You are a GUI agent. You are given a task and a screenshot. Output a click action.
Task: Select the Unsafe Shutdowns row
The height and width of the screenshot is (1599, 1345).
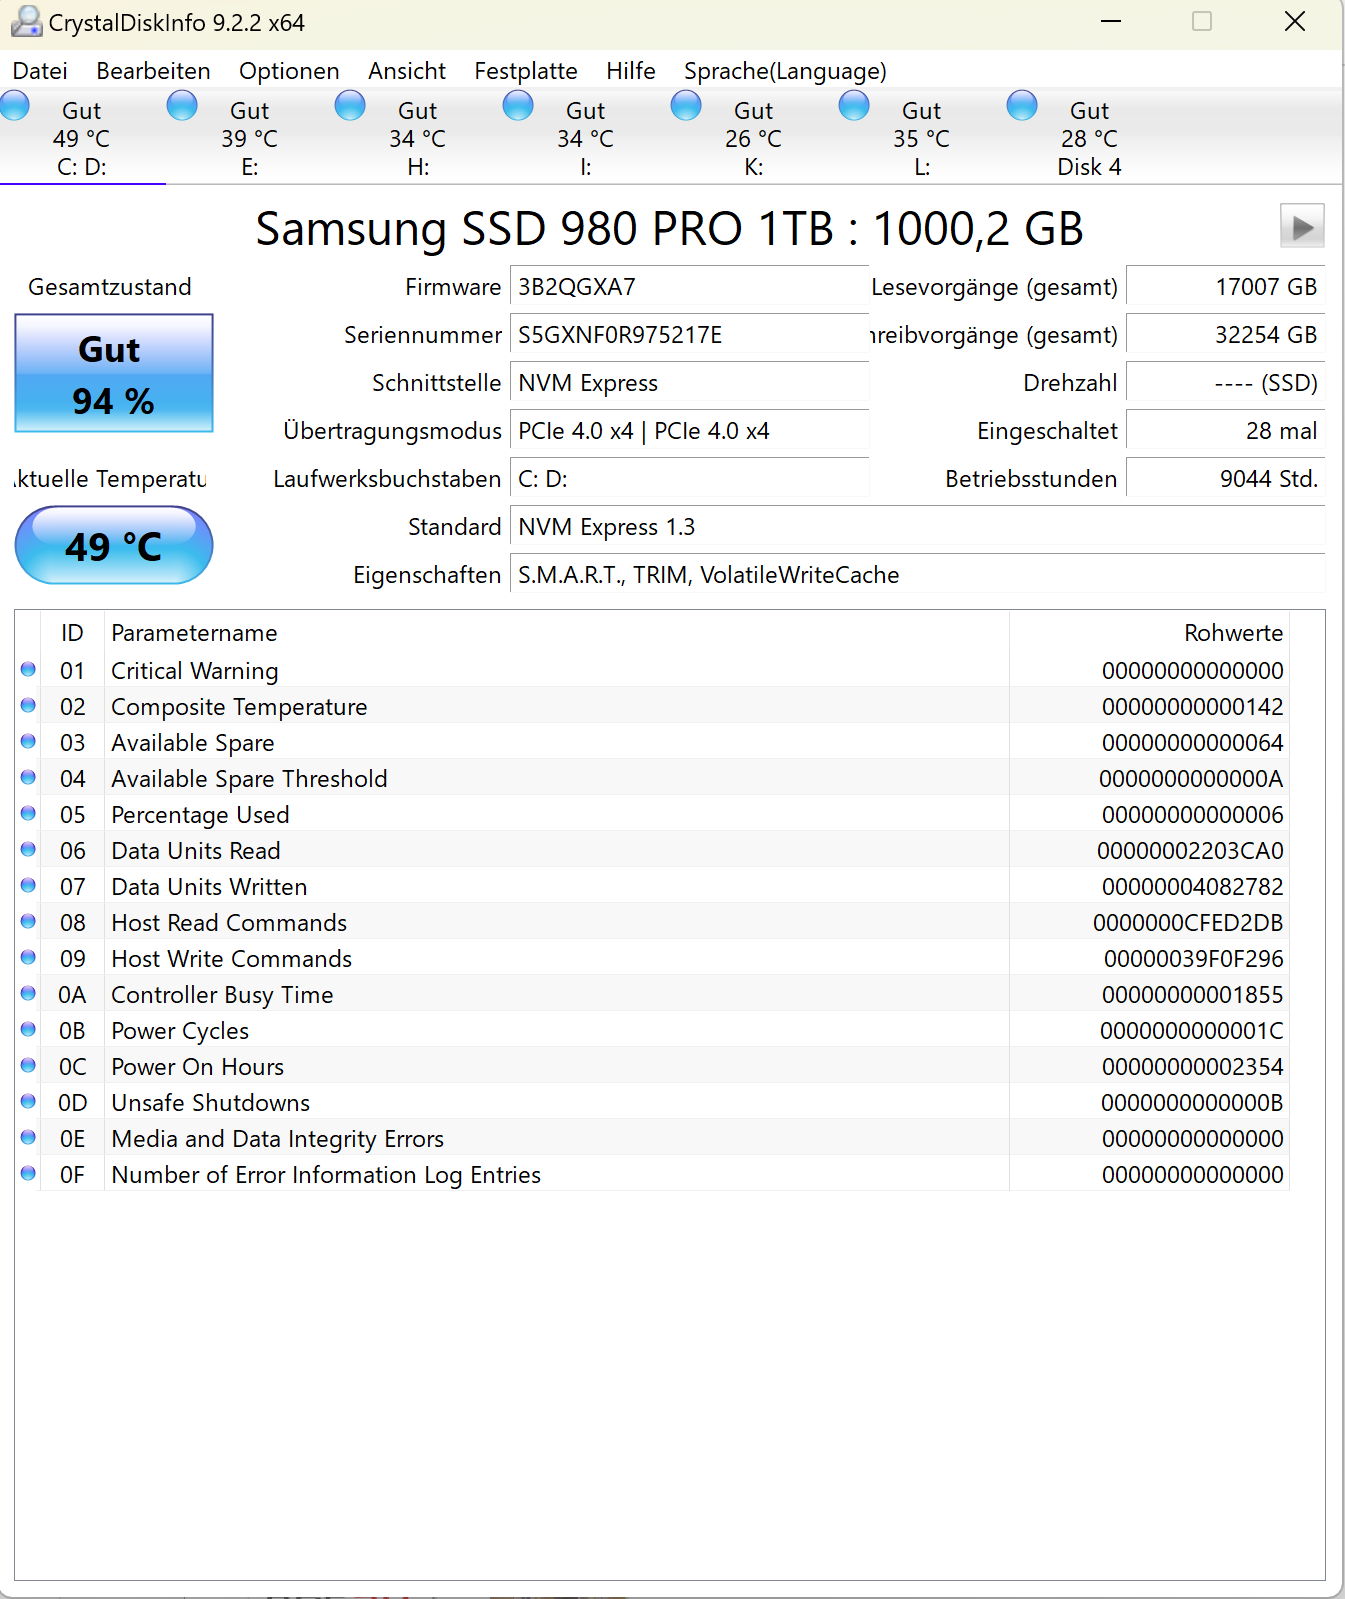[x=653, y=1102]
